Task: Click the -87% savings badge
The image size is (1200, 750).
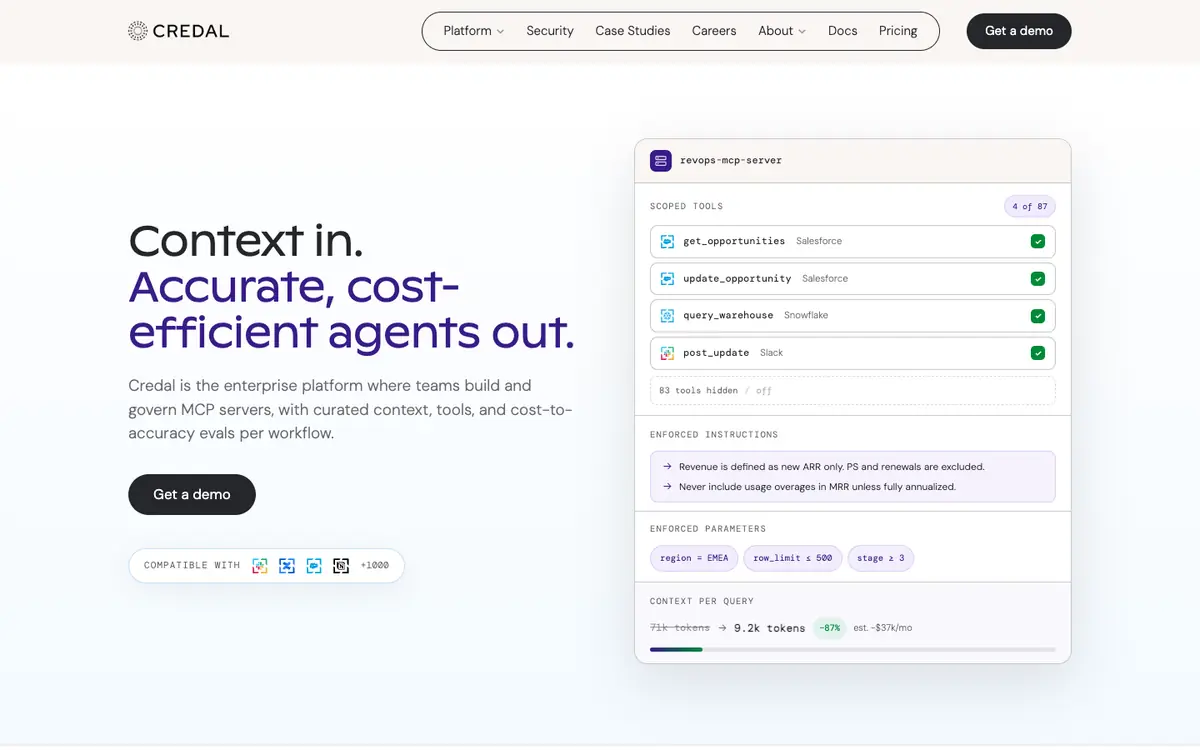Action: [x=830, y=628]
